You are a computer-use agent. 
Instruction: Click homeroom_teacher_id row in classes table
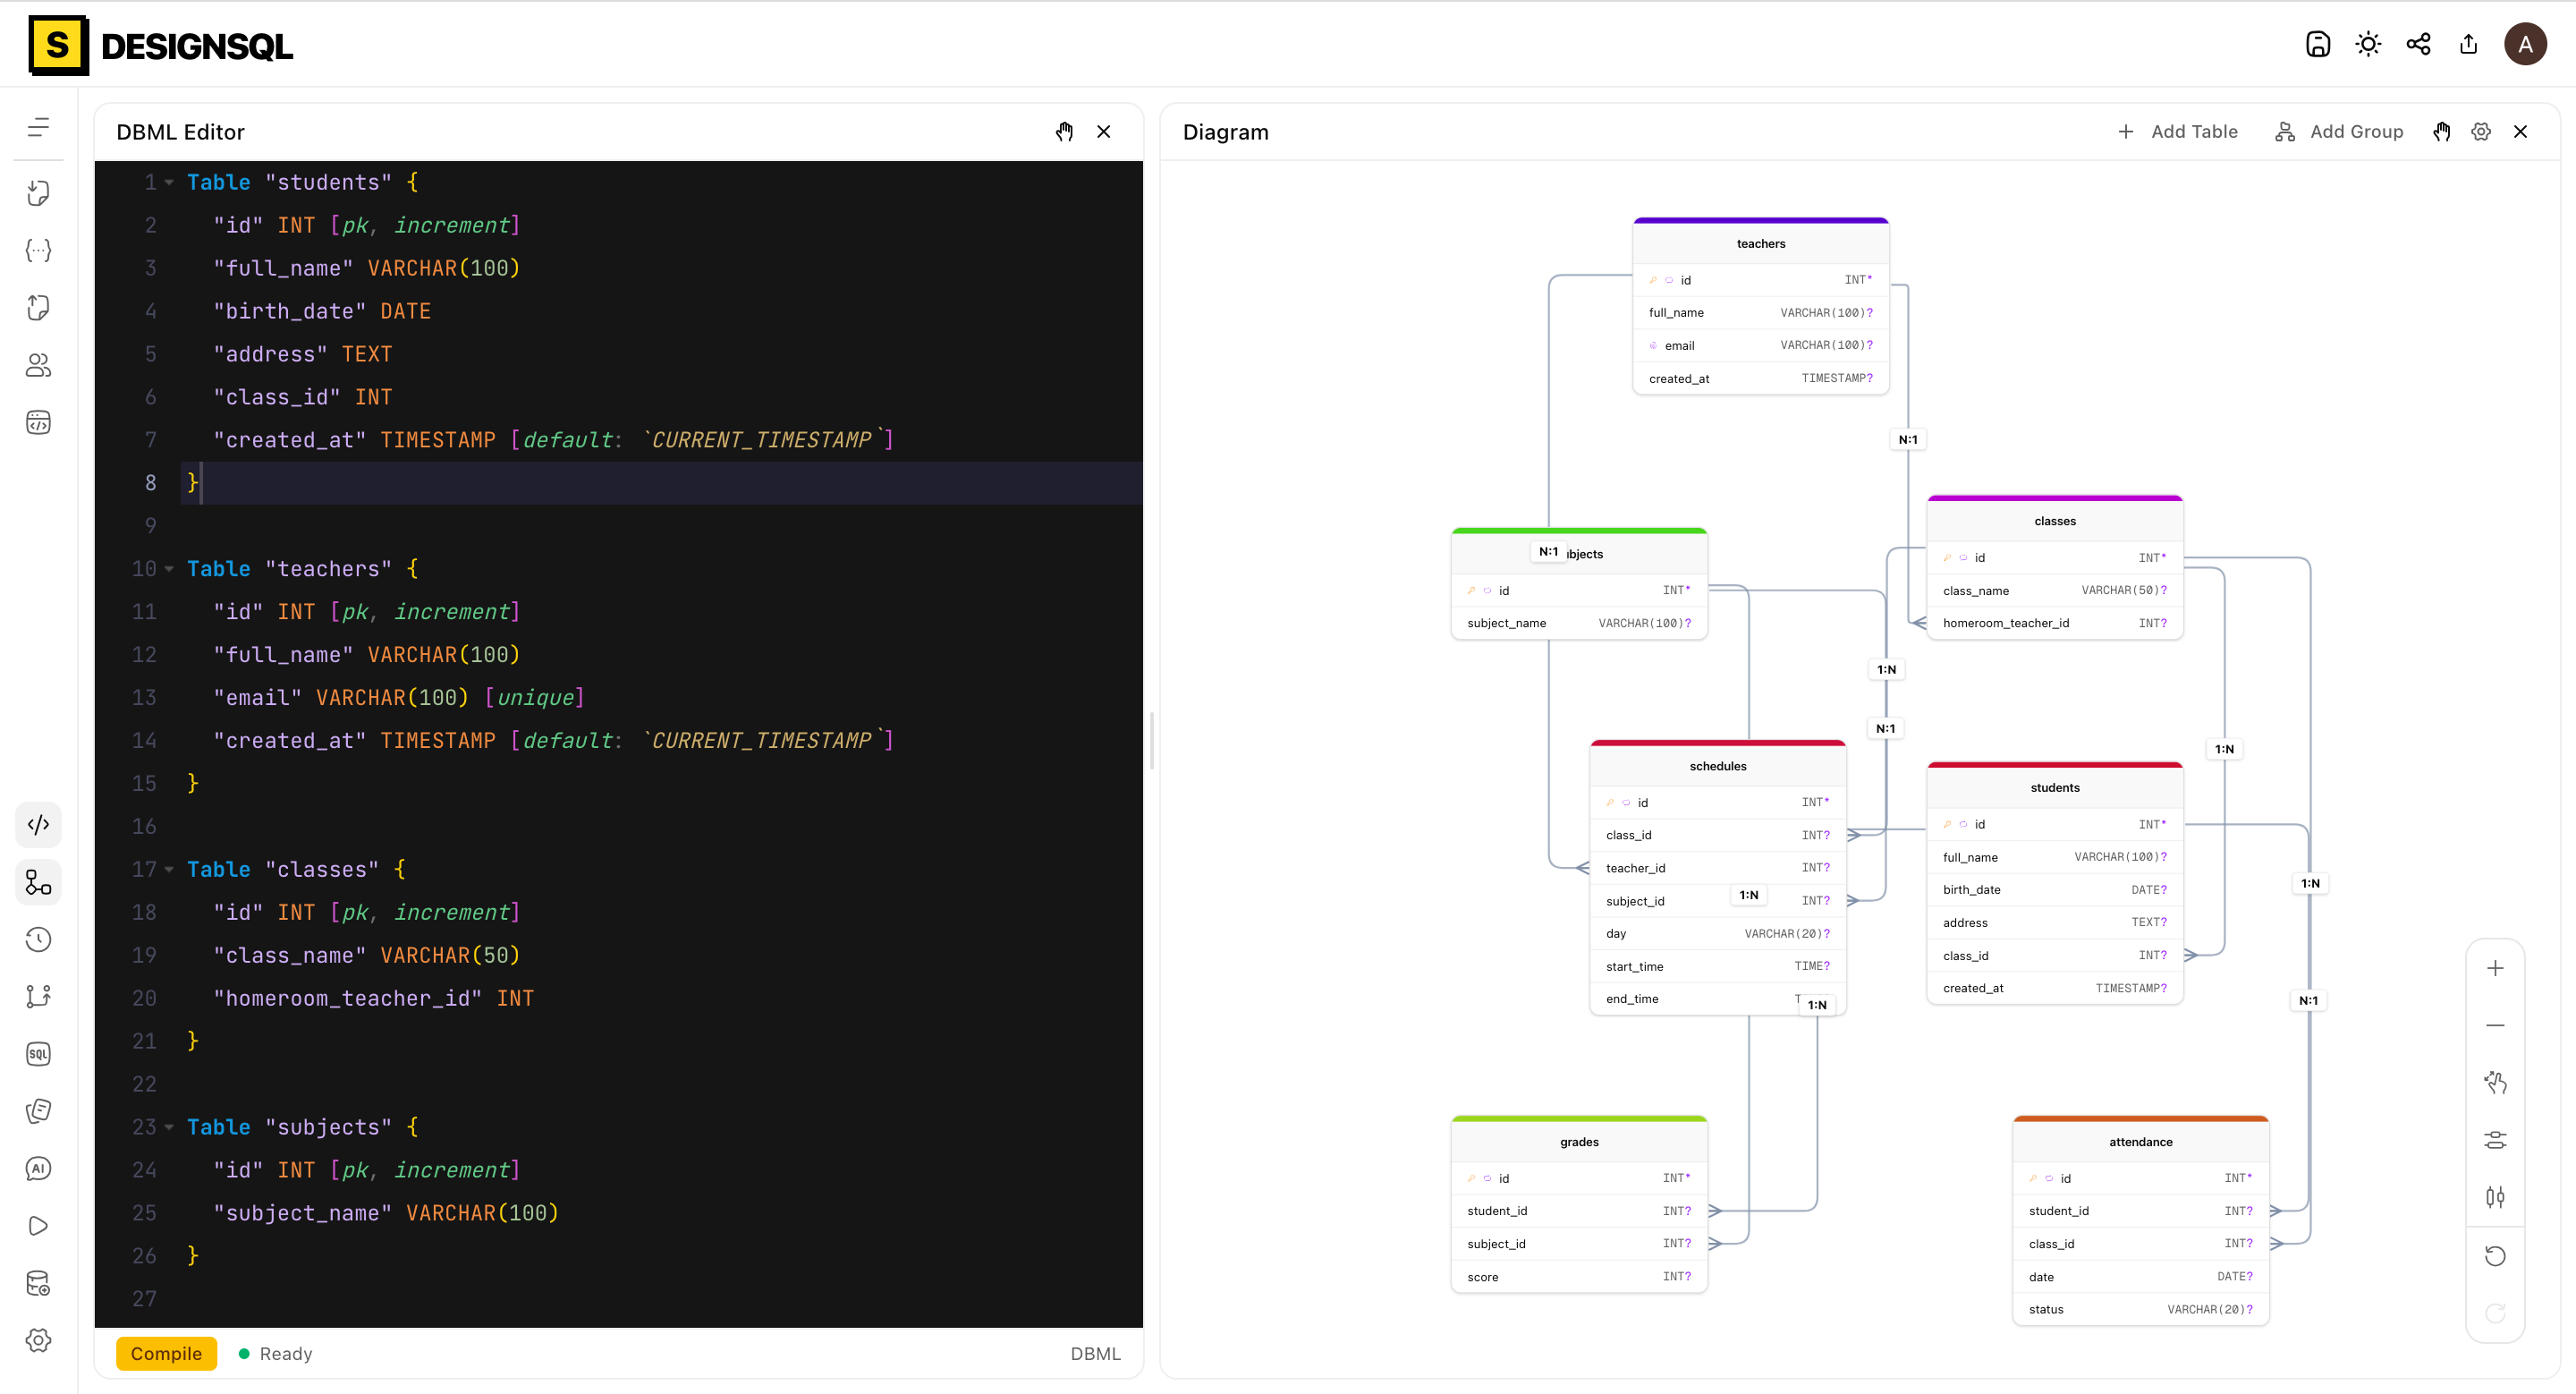click(2055, 623)
